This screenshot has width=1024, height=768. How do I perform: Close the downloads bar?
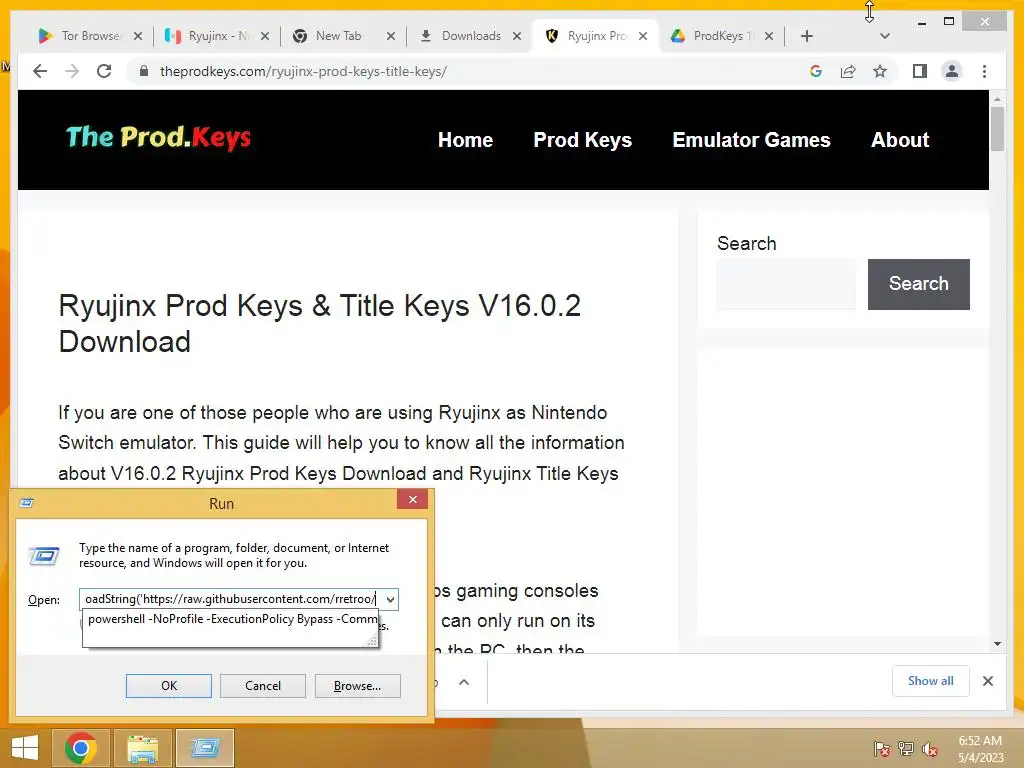(987, 681)
